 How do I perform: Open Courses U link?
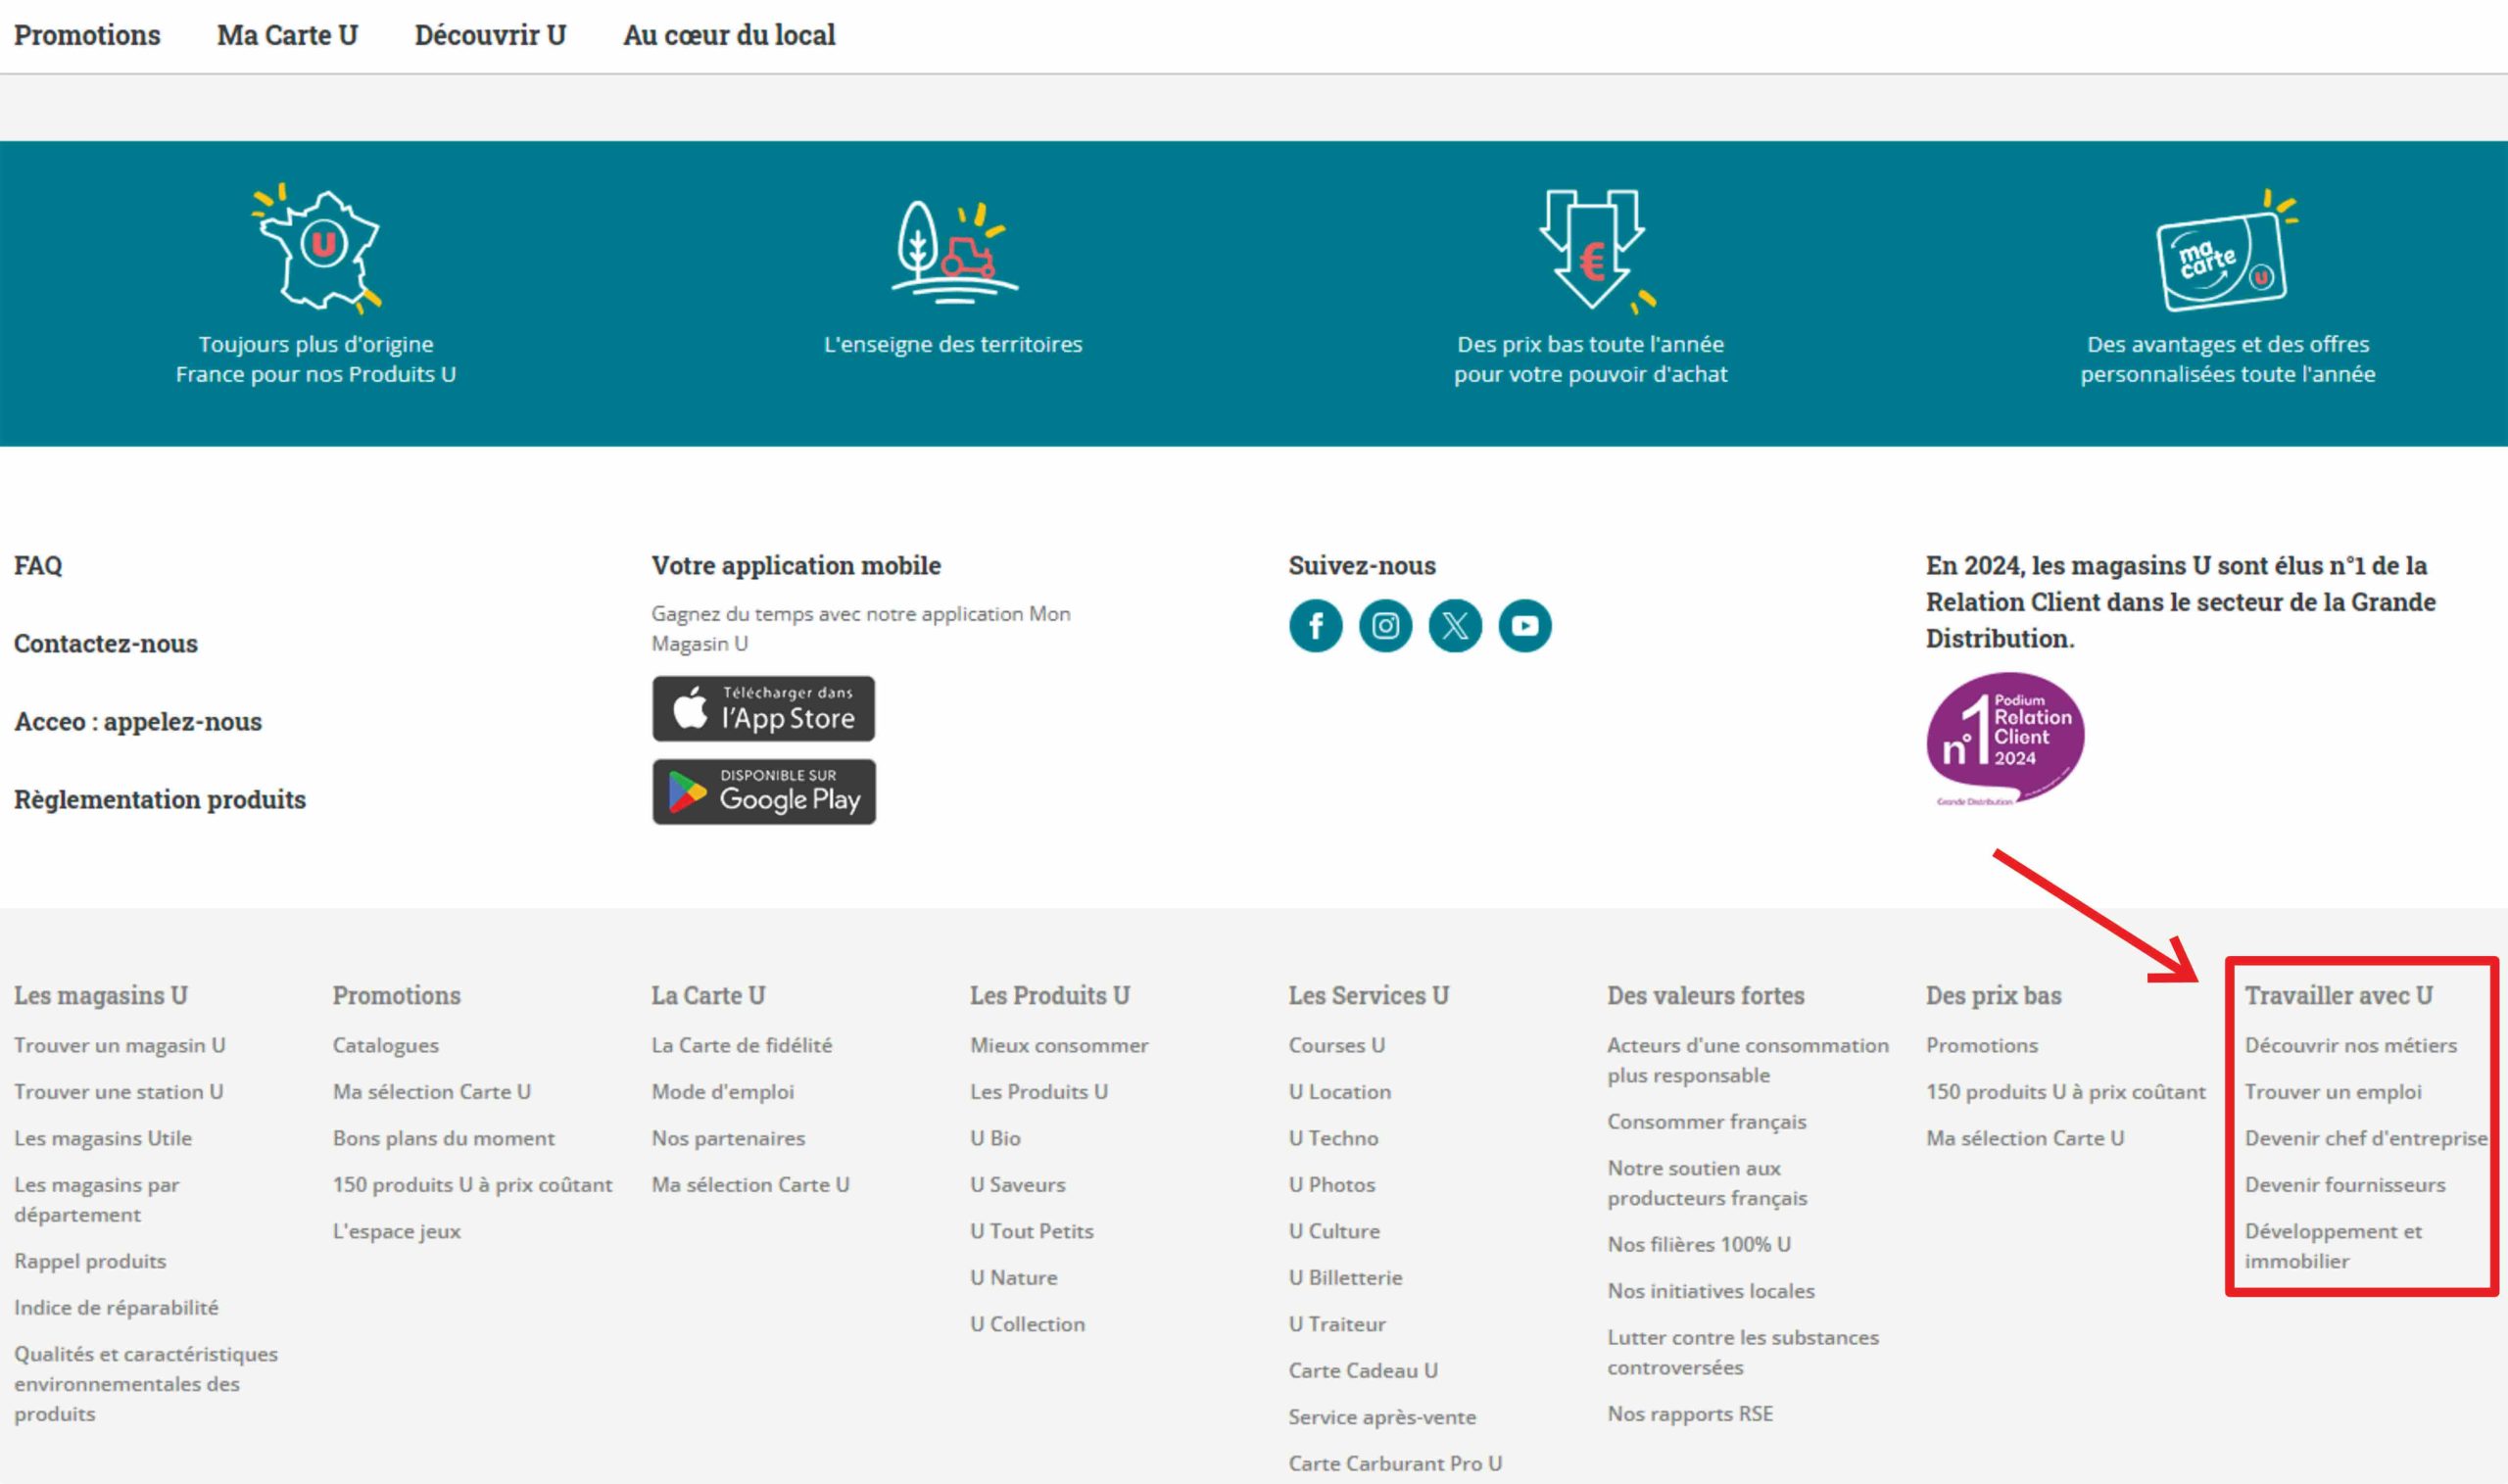click(1337, 1045)
